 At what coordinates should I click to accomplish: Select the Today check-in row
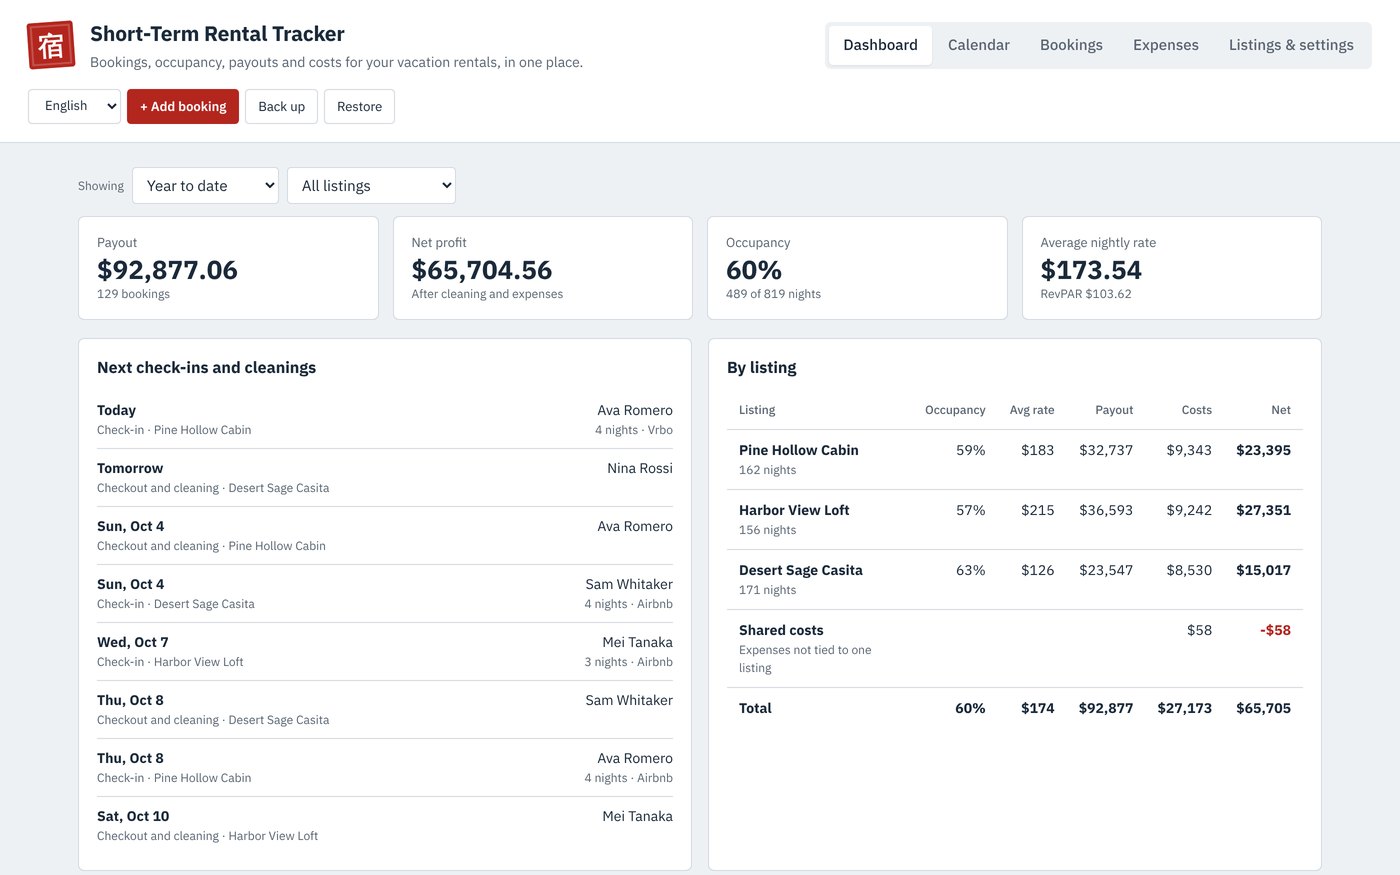tap(385, 420)
